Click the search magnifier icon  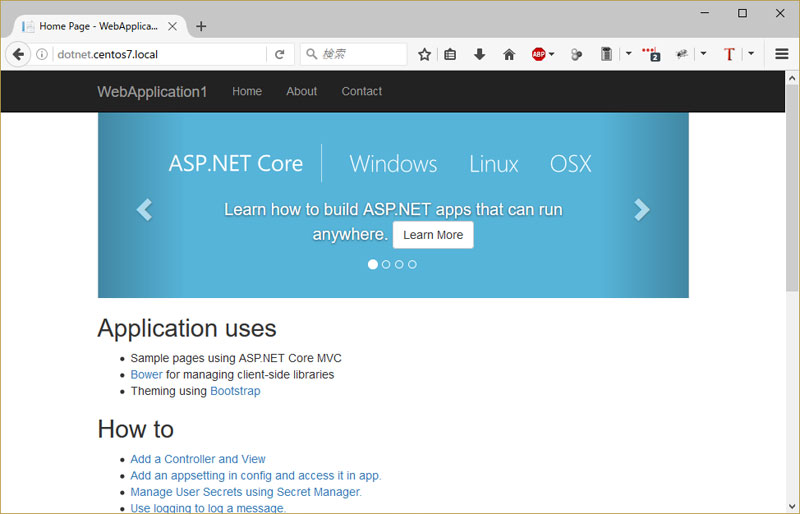[x=311, y=54]
